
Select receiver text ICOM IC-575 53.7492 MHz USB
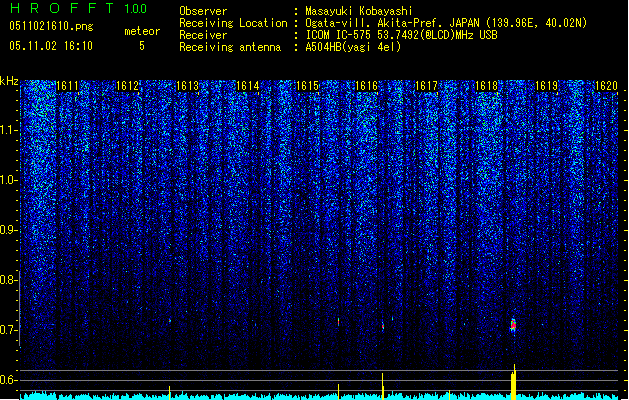click(401, 35)
